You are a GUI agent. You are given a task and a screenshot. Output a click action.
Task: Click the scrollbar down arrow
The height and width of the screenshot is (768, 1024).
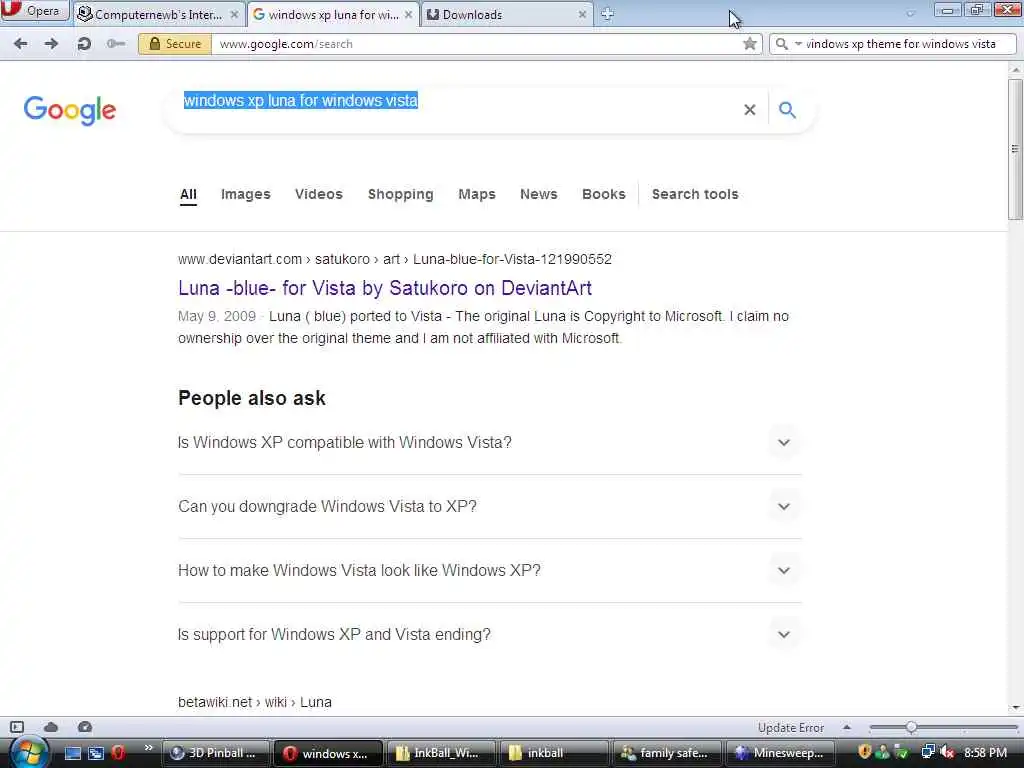(1015, 708)
